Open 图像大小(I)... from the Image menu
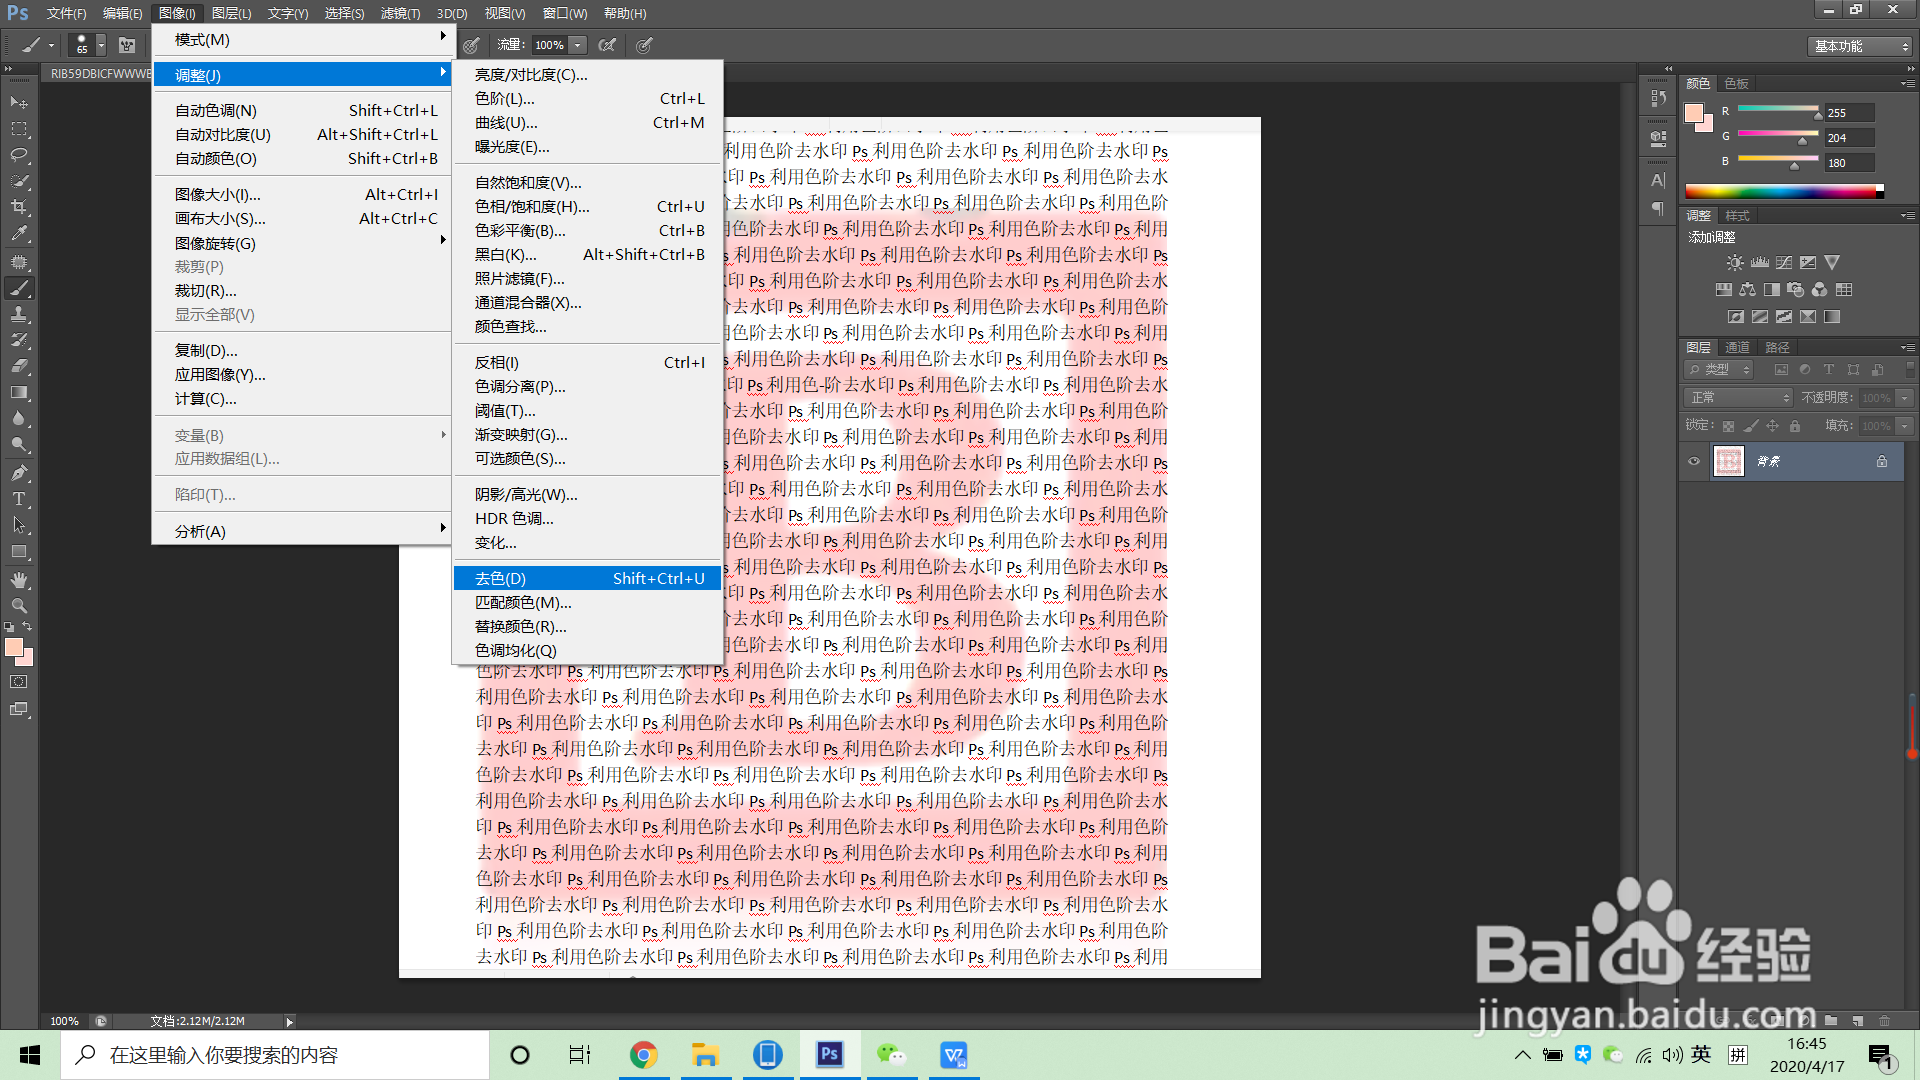 [303, 194]
